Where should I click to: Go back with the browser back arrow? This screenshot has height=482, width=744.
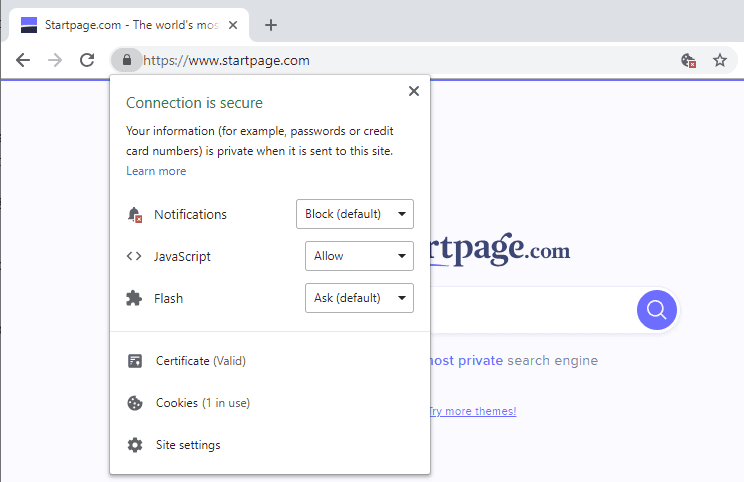(23, 60)
